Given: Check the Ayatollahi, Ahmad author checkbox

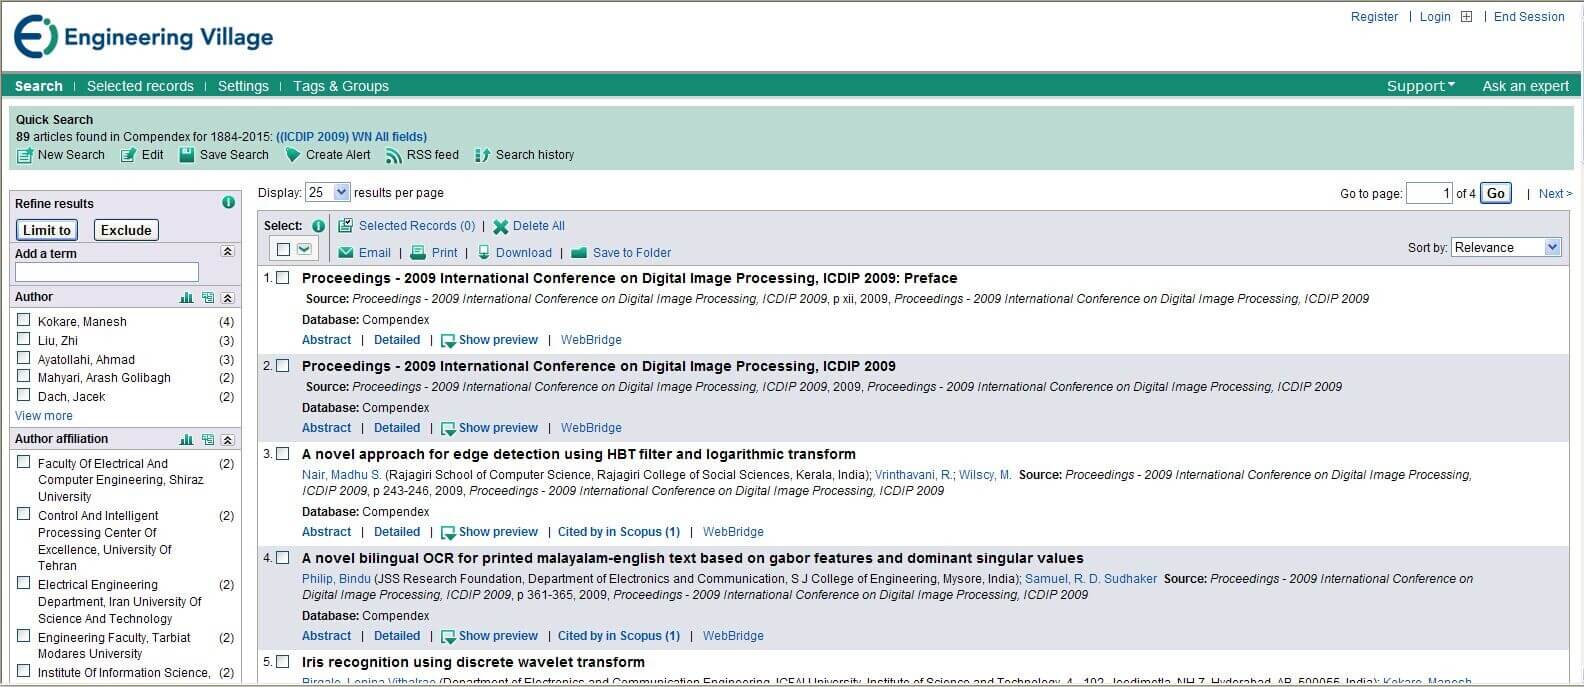Looking at the screenshot, I should (24, 358).
